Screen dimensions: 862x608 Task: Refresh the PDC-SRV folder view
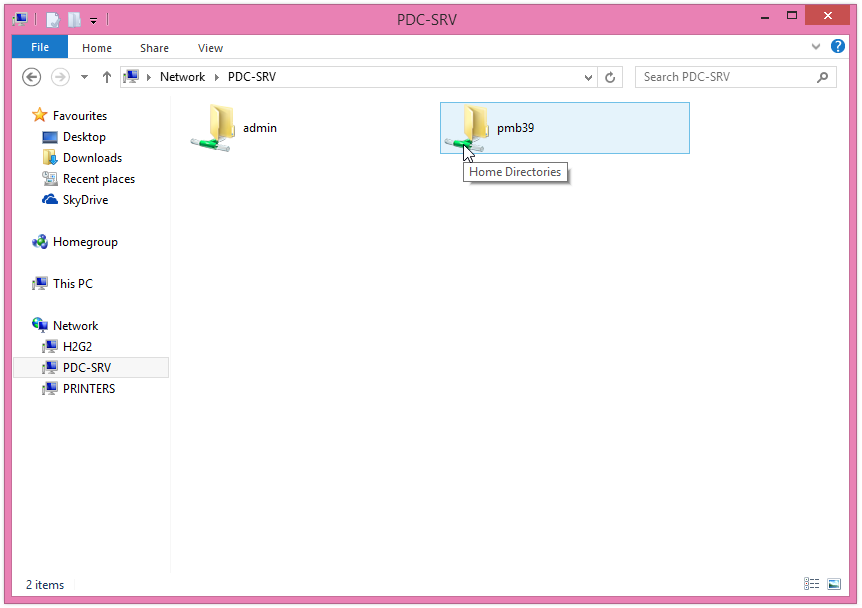pos(611,77)
